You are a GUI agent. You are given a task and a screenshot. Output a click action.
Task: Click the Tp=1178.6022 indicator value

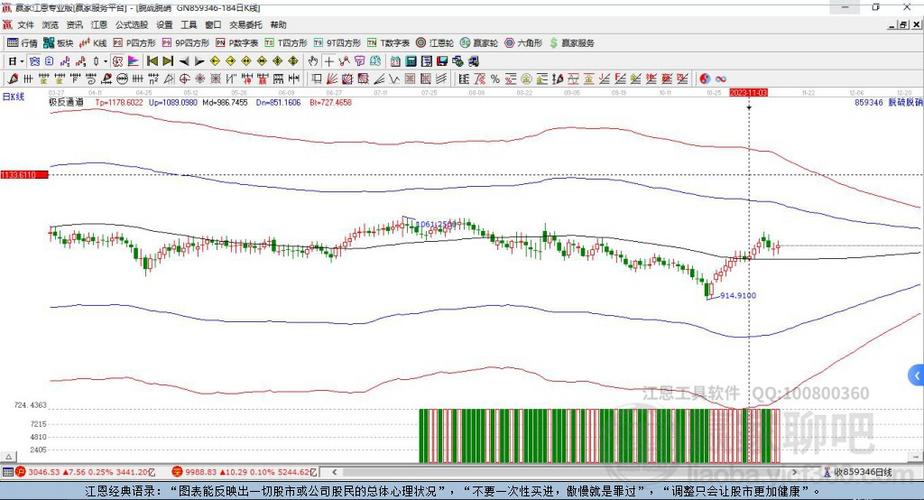tap(119, 102)
